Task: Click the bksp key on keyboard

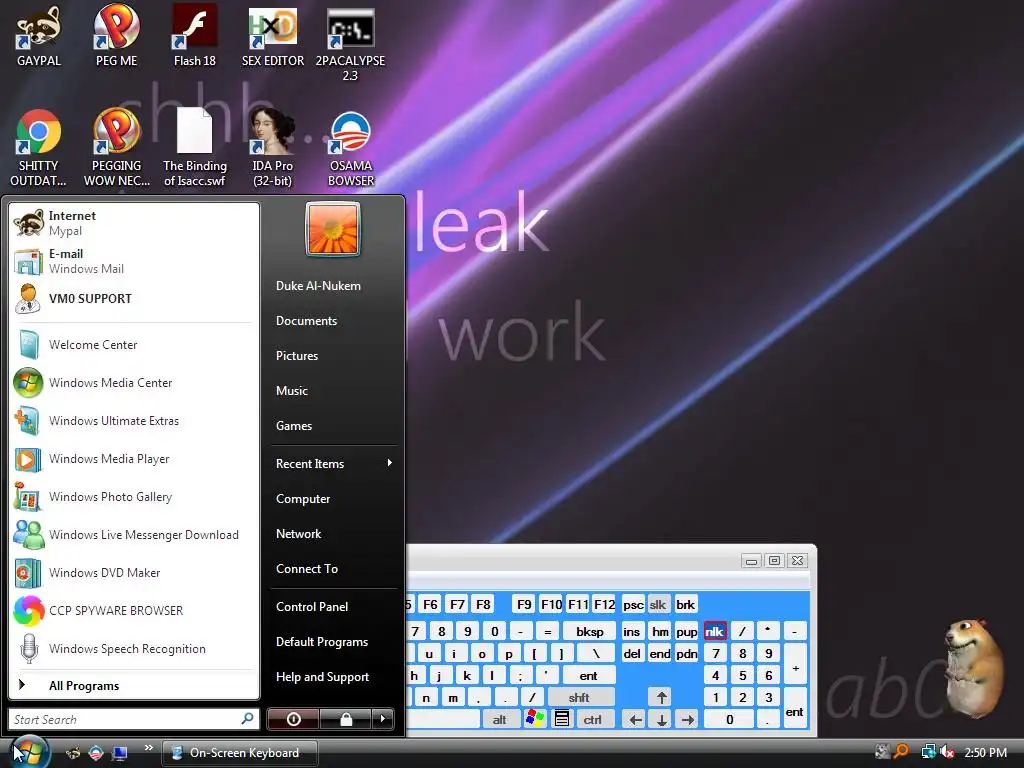Action: (x=590, y=632)
